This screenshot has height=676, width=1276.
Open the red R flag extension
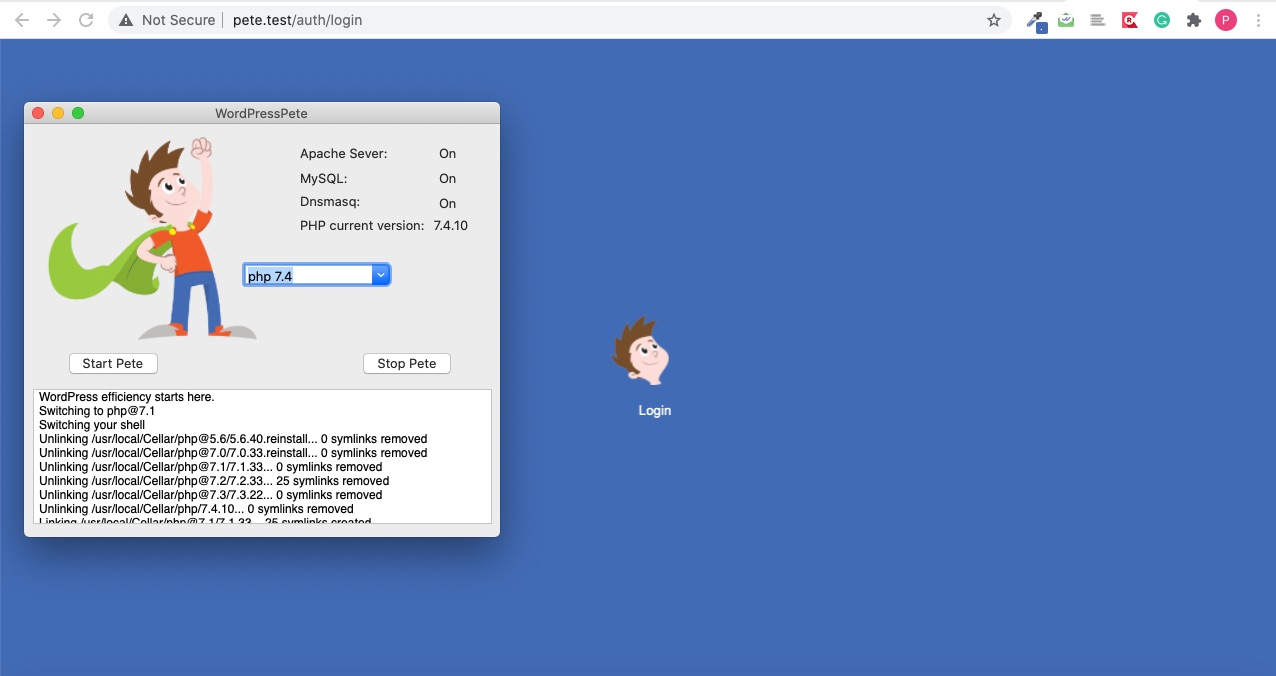[x=1130, y=20]
